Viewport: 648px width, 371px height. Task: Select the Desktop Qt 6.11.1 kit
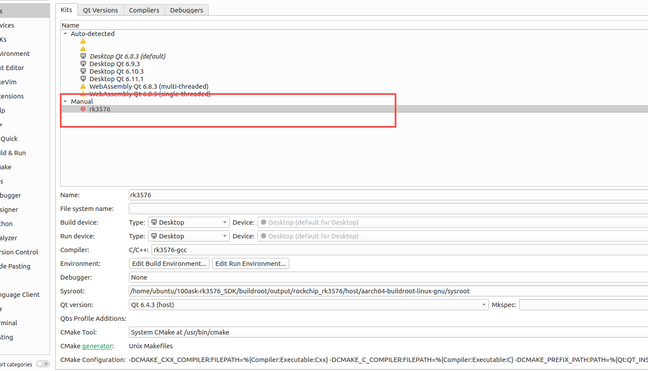117,79
